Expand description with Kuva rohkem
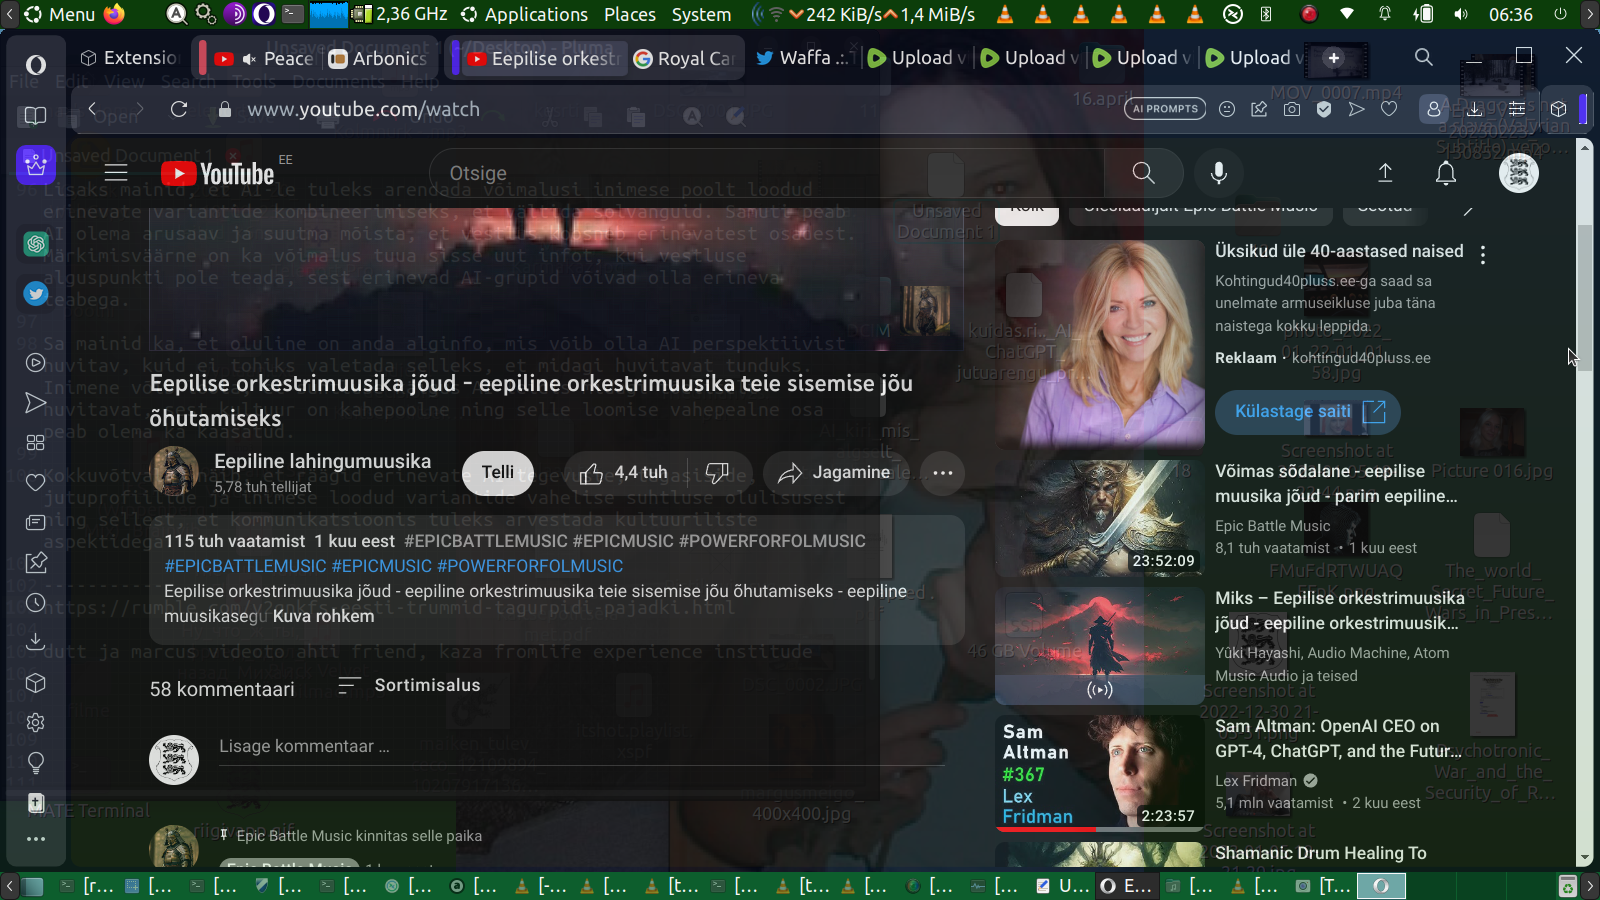The image size is (1600, 900). [323, 616]
